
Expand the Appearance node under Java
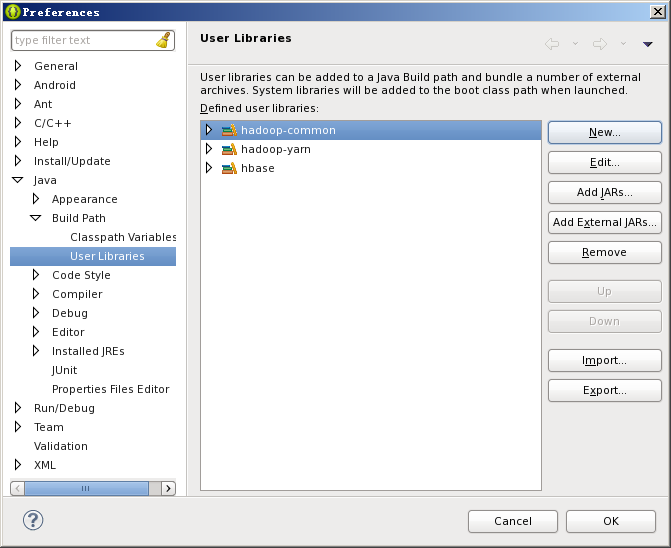[x=36, y=199]
